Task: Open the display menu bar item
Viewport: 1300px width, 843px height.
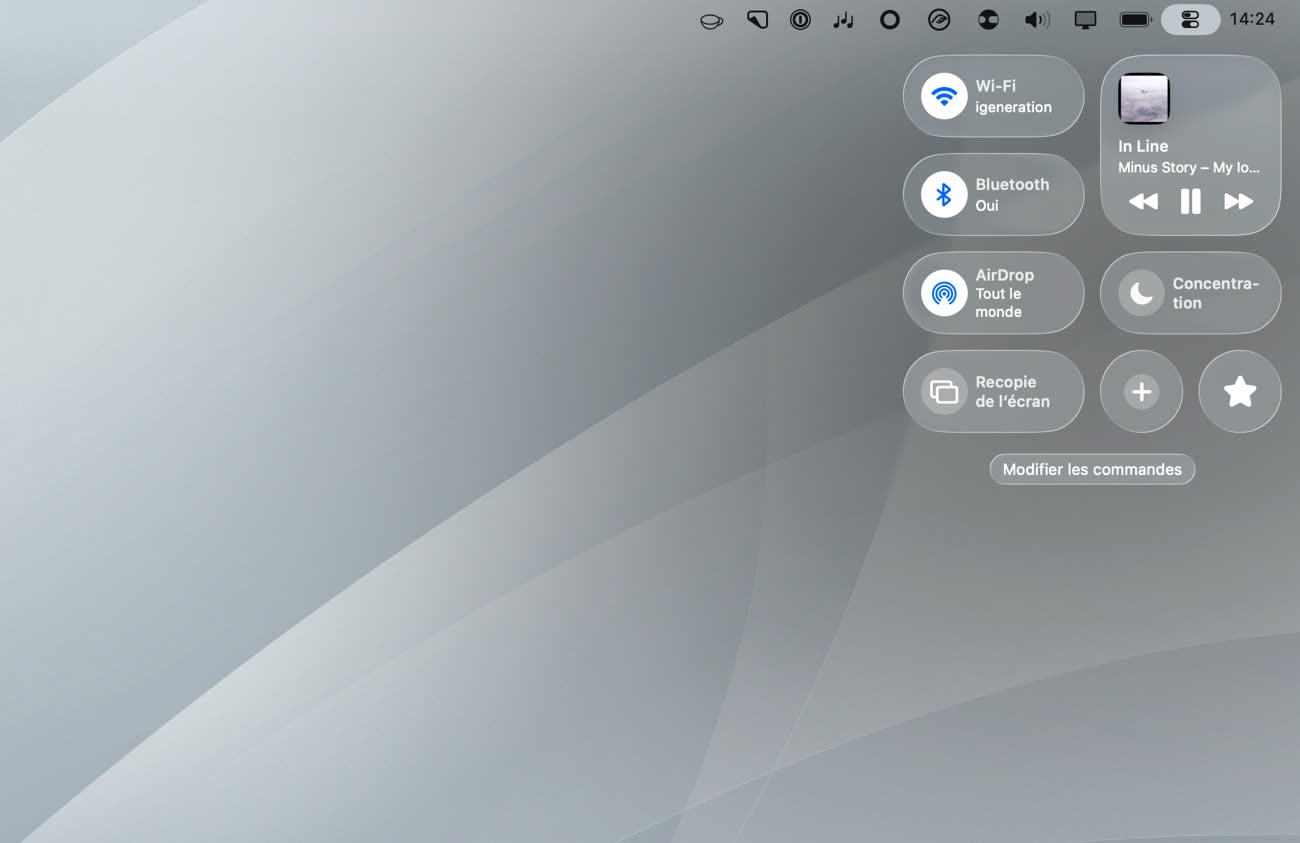Action: (x=1085, y=20)
